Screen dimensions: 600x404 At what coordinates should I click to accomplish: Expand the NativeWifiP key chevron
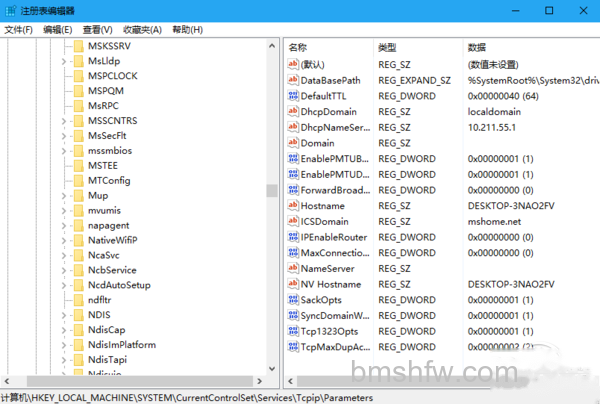64,241
